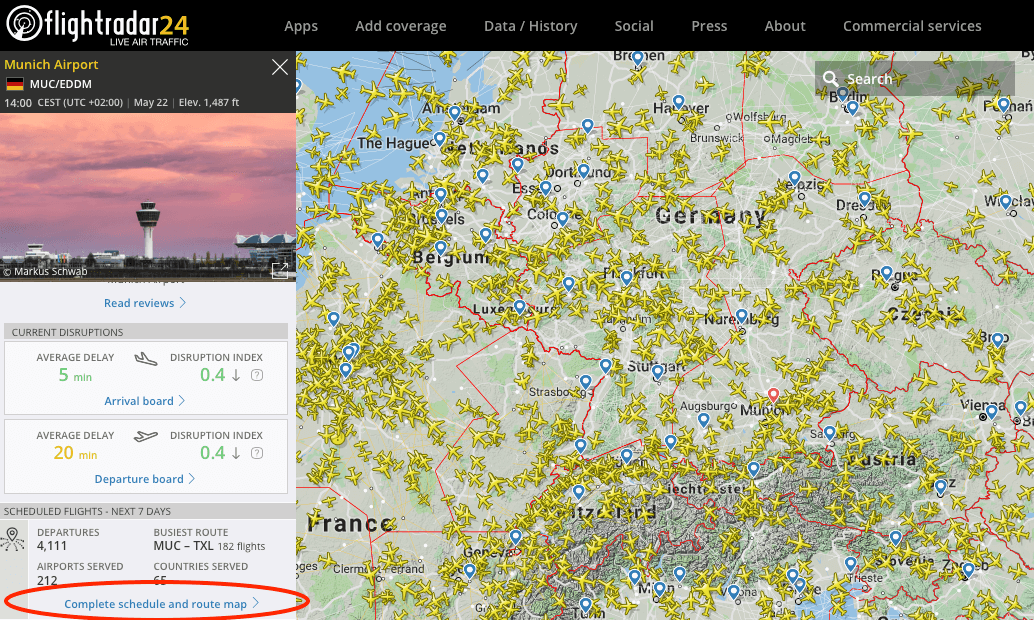Open the Data / History menu
Image resolution: width=1034 pixels, height=620 pixels.
coord(530,26)
